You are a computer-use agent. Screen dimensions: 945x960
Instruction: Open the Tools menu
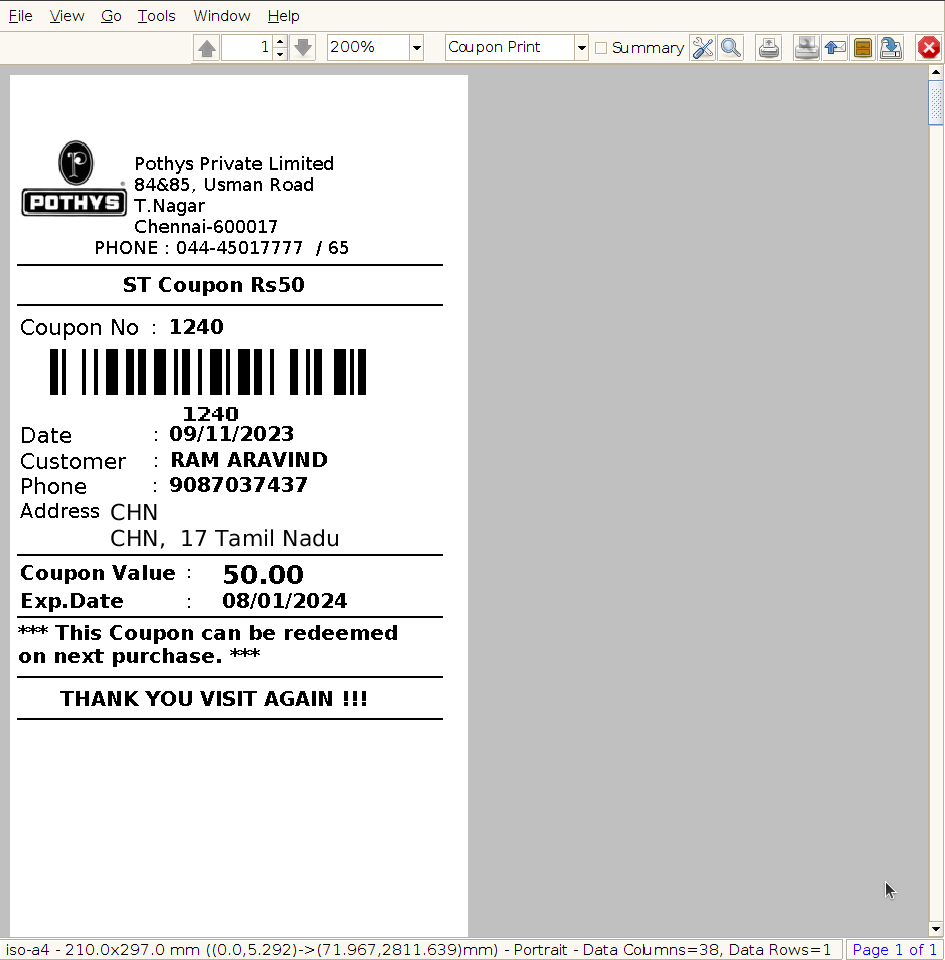[156, 16]
